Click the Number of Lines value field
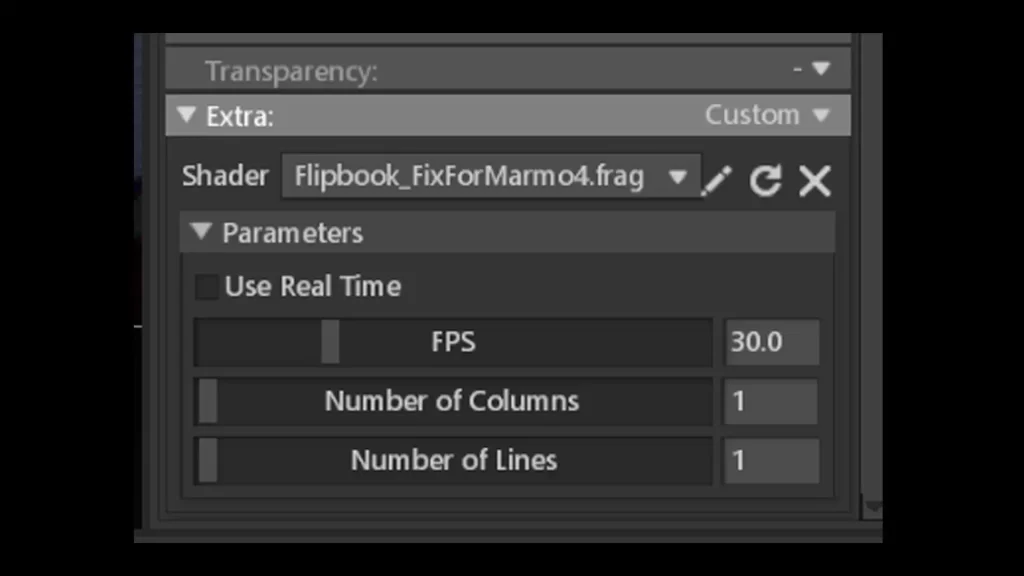The width and height of the screenshot is (1024, 576). [771, 460]
